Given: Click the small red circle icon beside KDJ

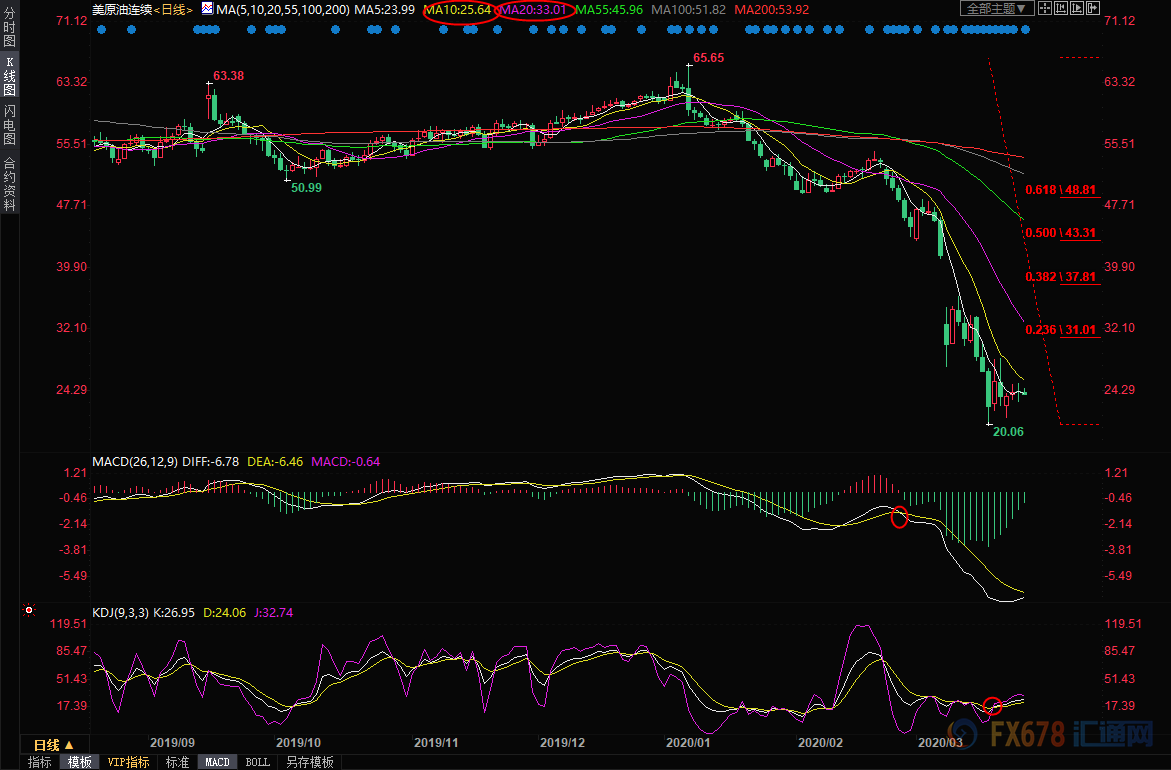Looking at the screenshot, I should point(29,610).
